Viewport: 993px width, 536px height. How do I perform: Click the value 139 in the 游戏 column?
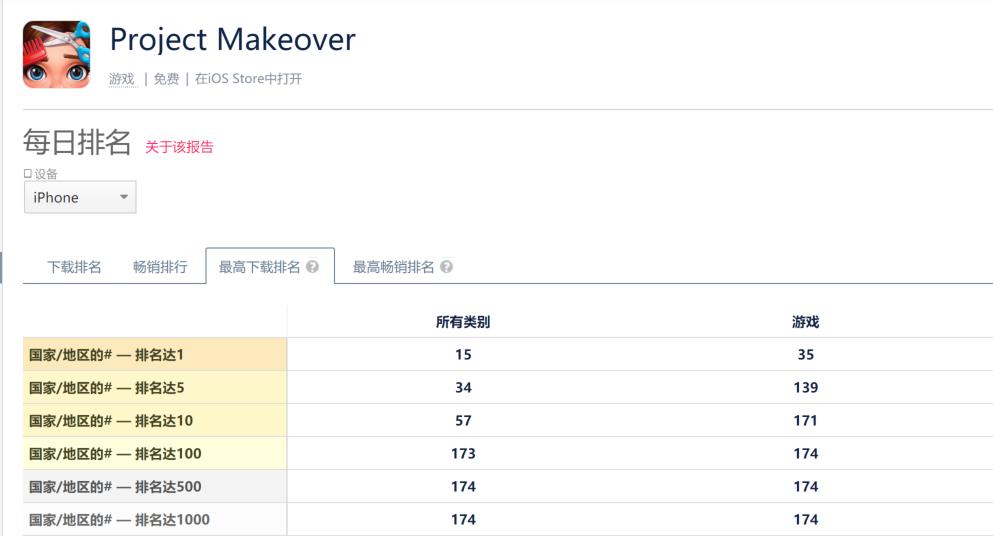[805, 388]
